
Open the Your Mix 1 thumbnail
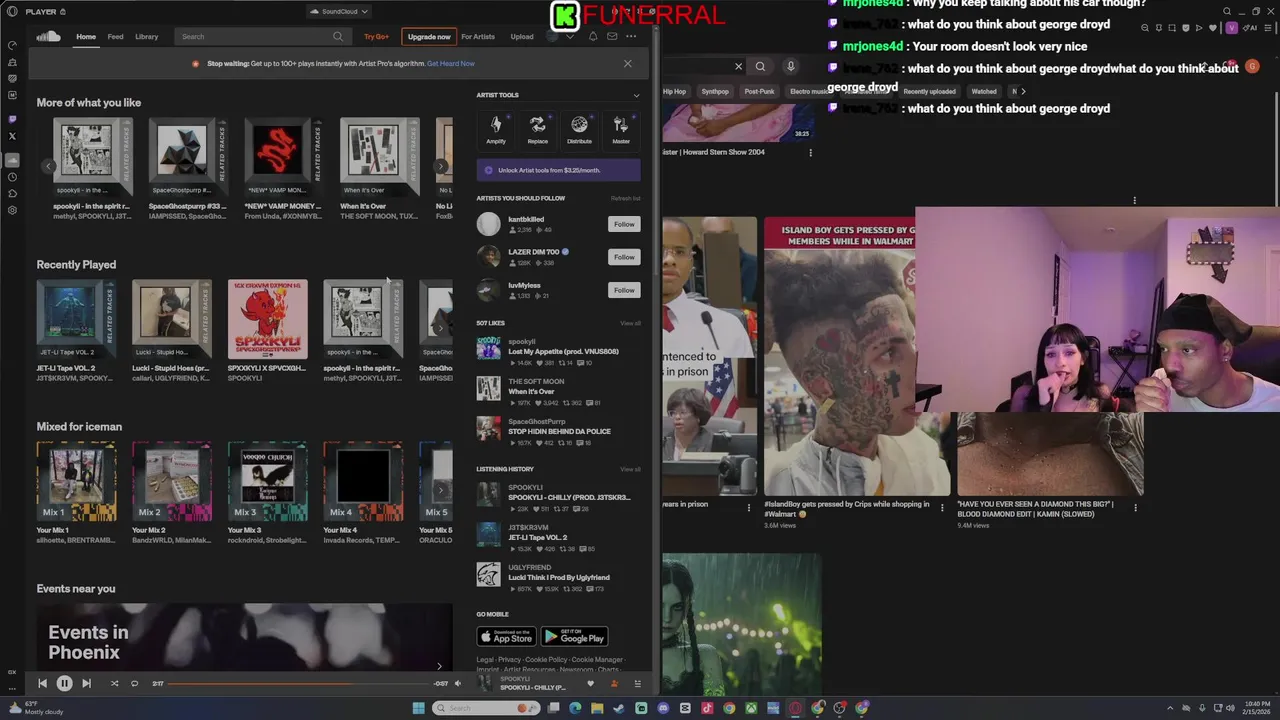tap(76, 482)
